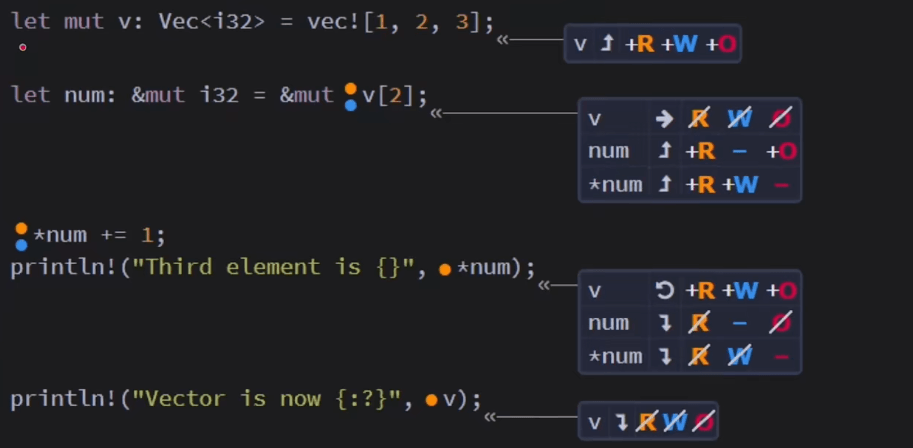Click +R in the v row with refresh arrow

[x=700, y=290]
